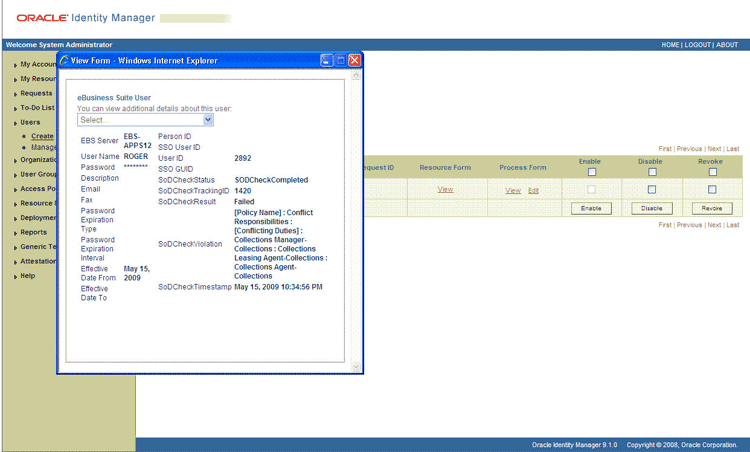This screenshot has height=452, width=750.
Task: Click Last in bottom pagination
Action: tap(733, 225)
